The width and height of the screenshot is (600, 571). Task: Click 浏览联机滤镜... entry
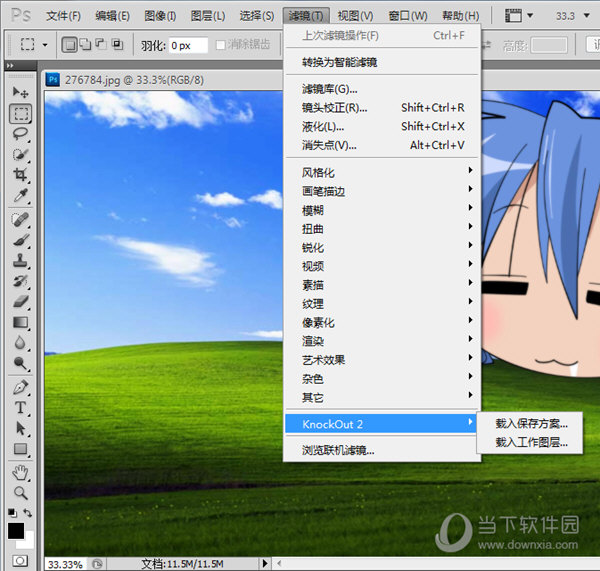pyautogui.click(x=338, y=450)
